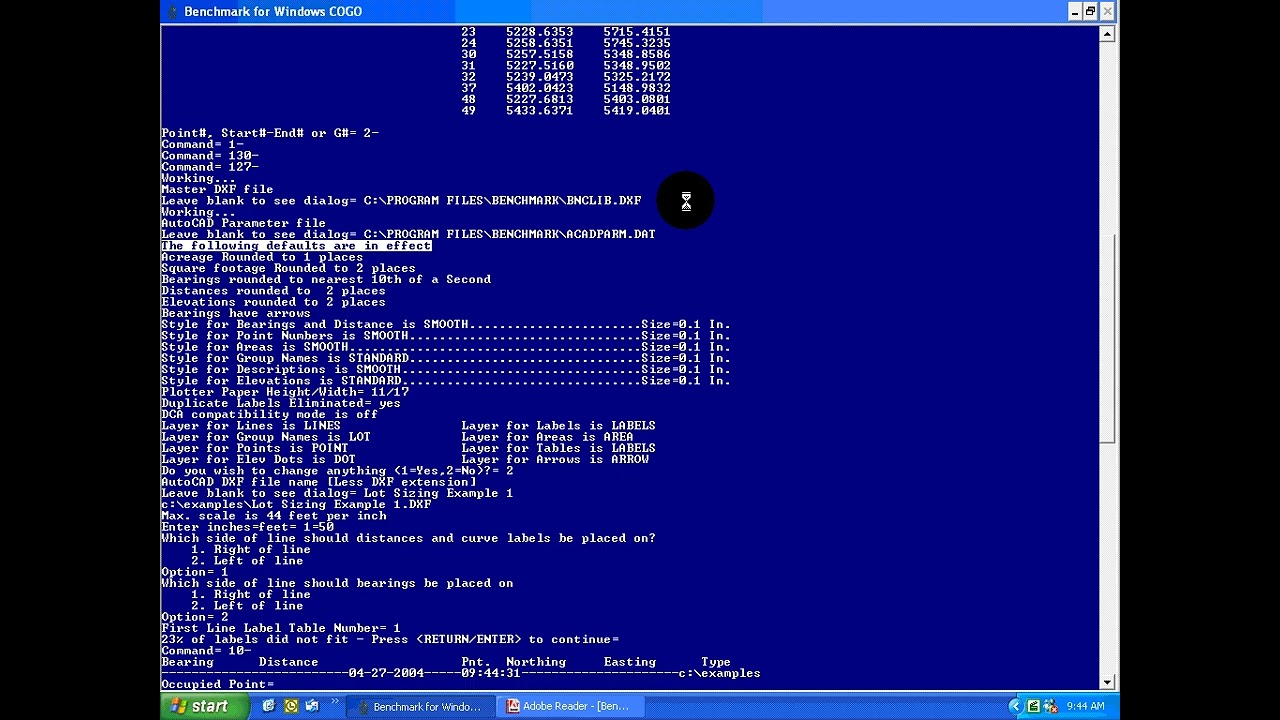Click the Show Desktop quick launch icon
This screenshot has width=1280, height=720.
tap(313, 706)
